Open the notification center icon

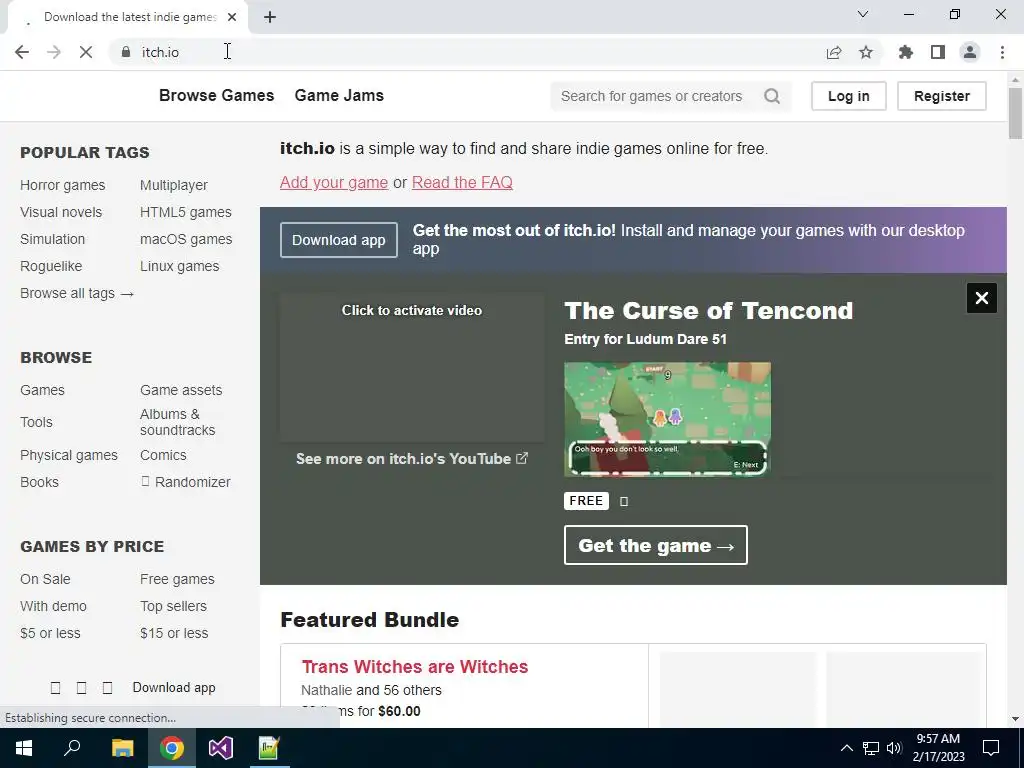991,748
